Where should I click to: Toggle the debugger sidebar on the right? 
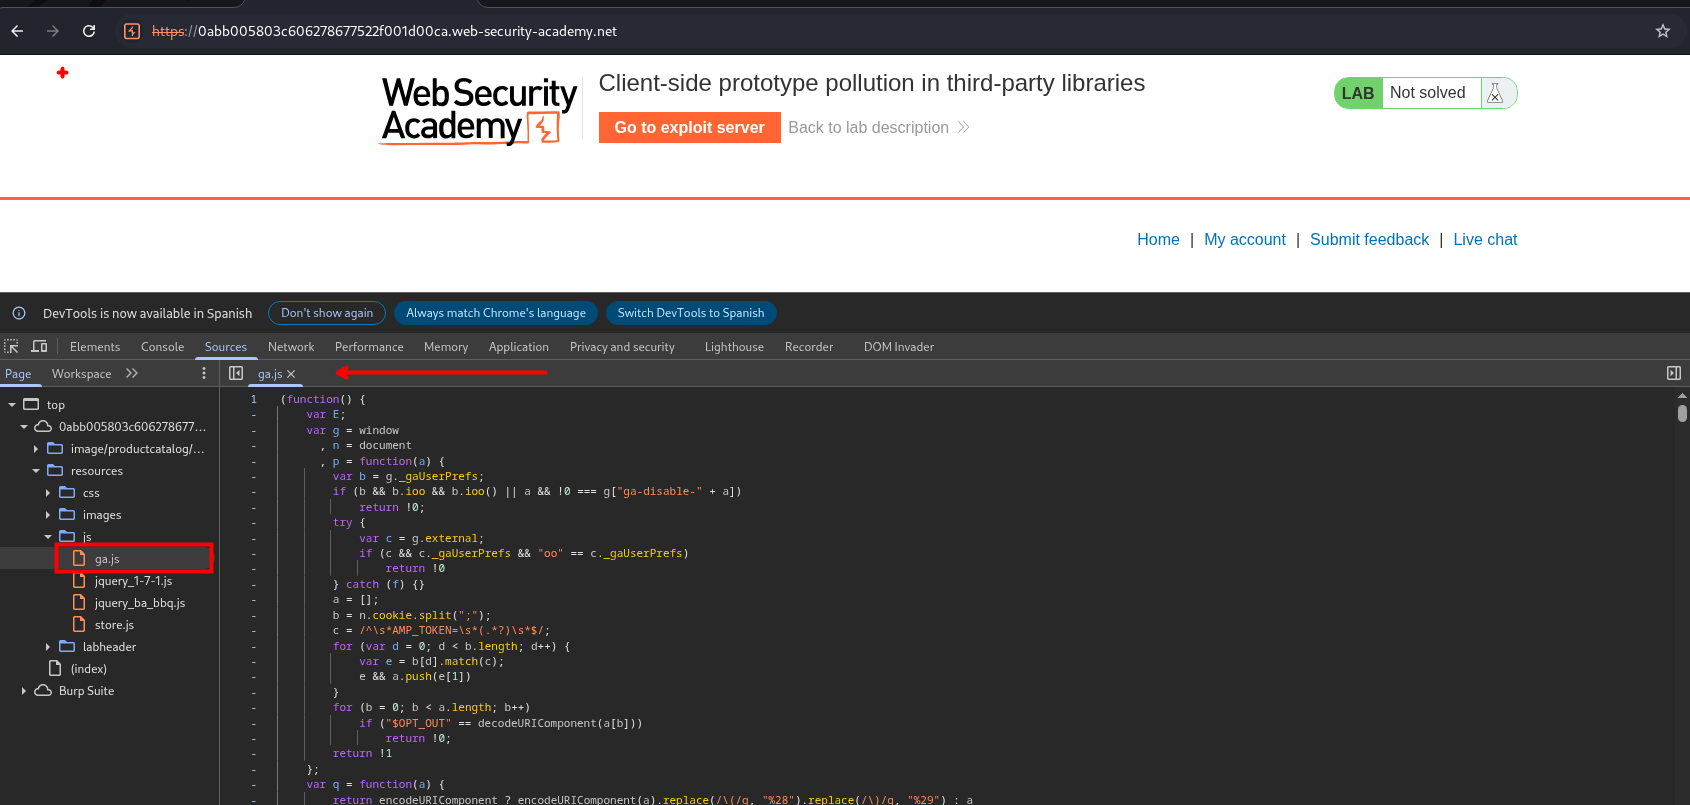coord(1673,373)
